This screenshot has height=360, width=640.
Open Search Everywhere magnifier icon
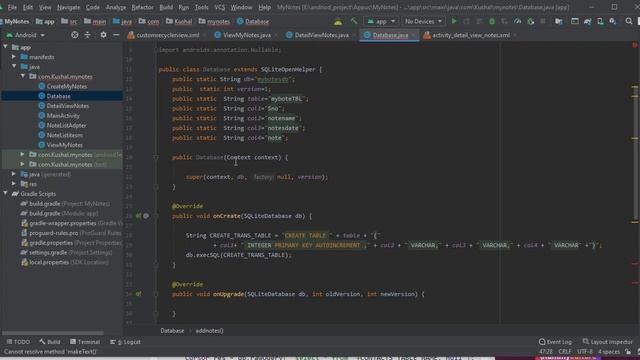coord(629,21)
